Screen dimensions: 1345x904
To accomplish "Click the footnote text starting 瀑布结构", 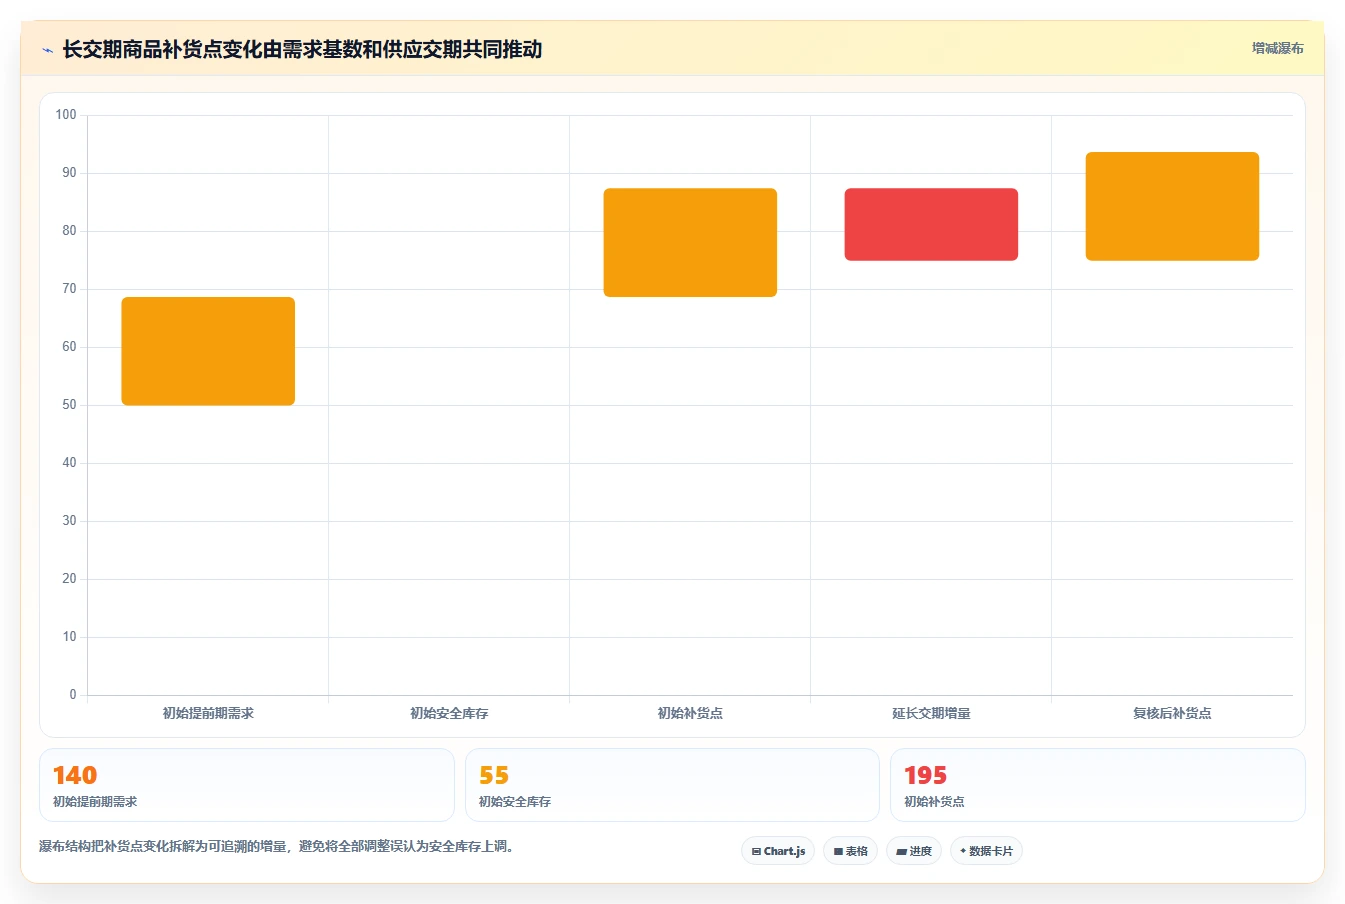I will (277, 846).
